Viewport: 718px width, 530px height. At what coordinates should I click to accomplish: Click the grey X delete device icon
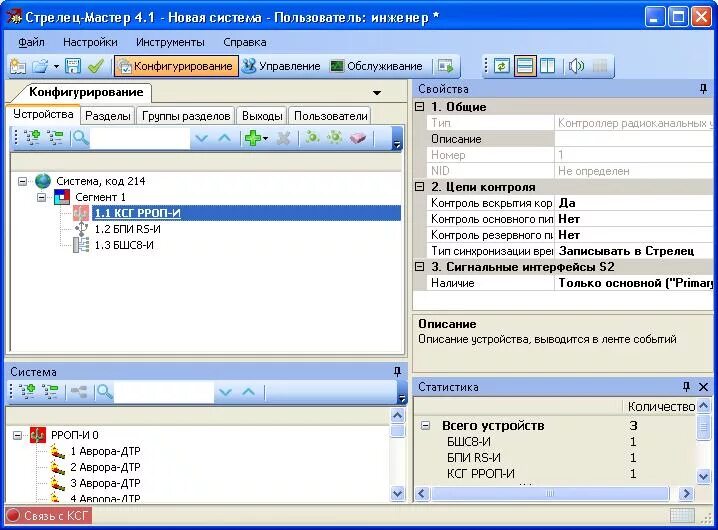pyautogui.click(x=283, y=137)
